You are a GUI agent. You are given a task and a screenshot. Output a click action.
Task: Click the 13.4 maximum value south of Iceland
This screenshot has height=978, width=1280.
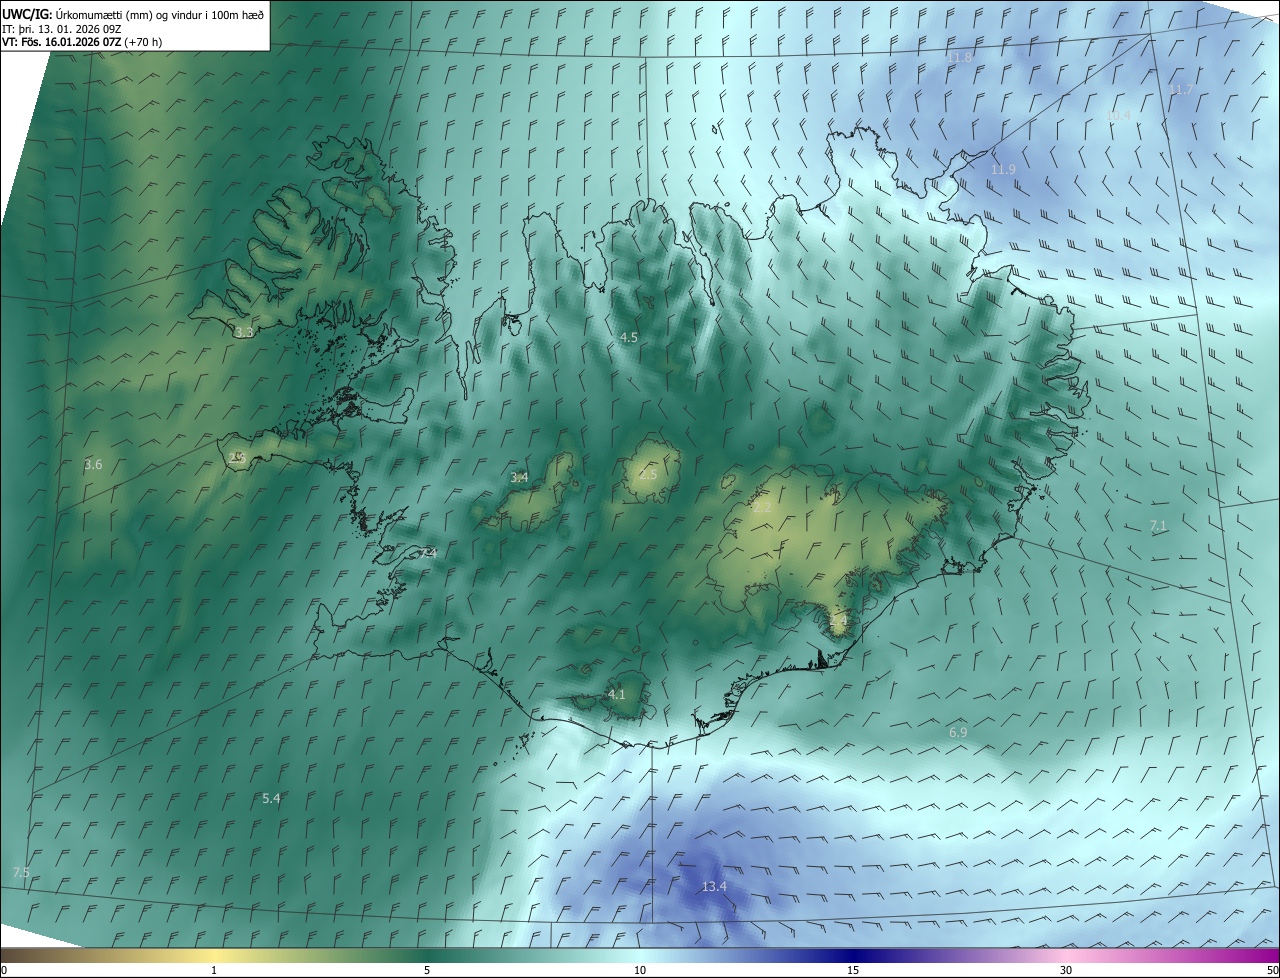[714, 887]
